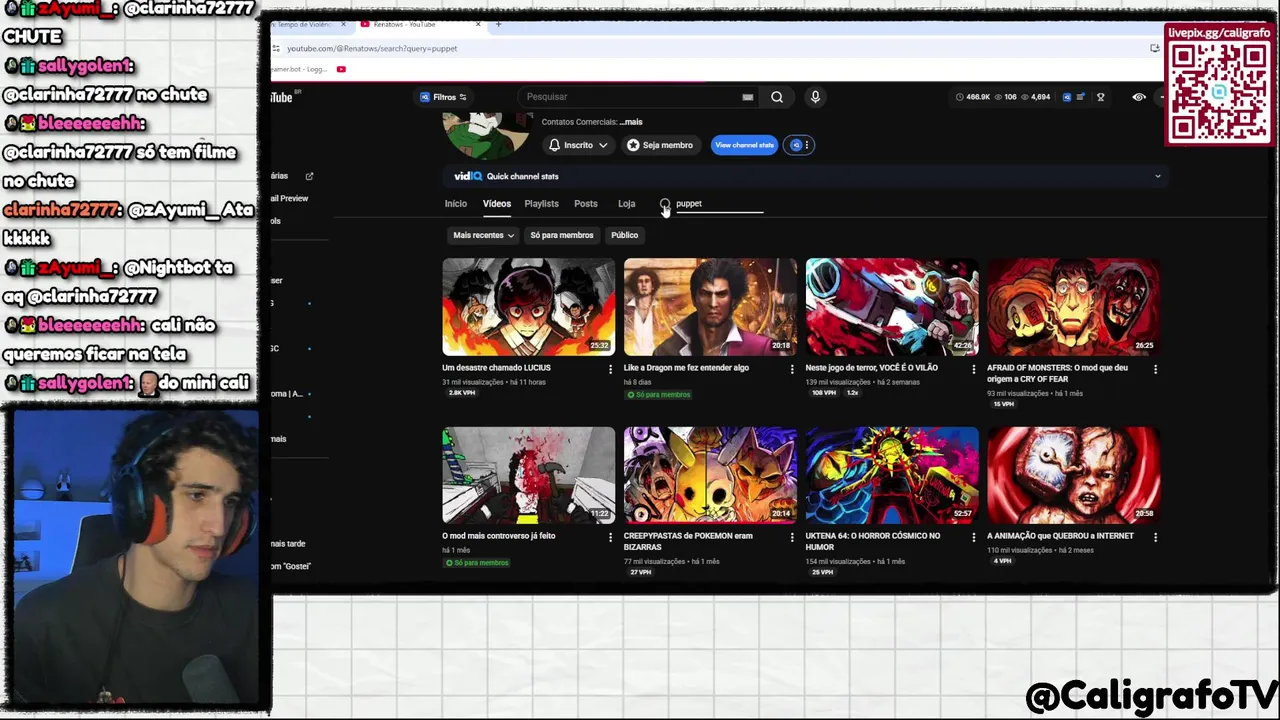Click the browser address bar URL
Image resolution: width=1280 pixels, height=720 pixels.
372,48
